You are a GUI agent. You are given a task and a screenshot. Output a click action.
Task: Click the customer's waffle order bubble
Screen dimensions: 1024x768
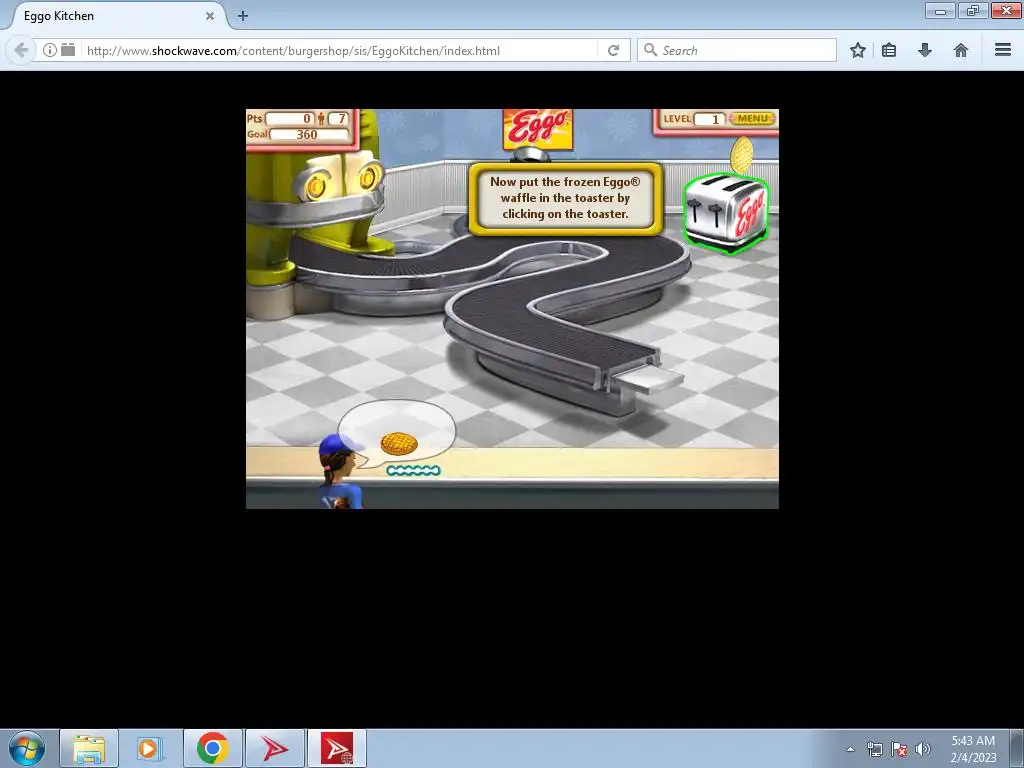397,434
